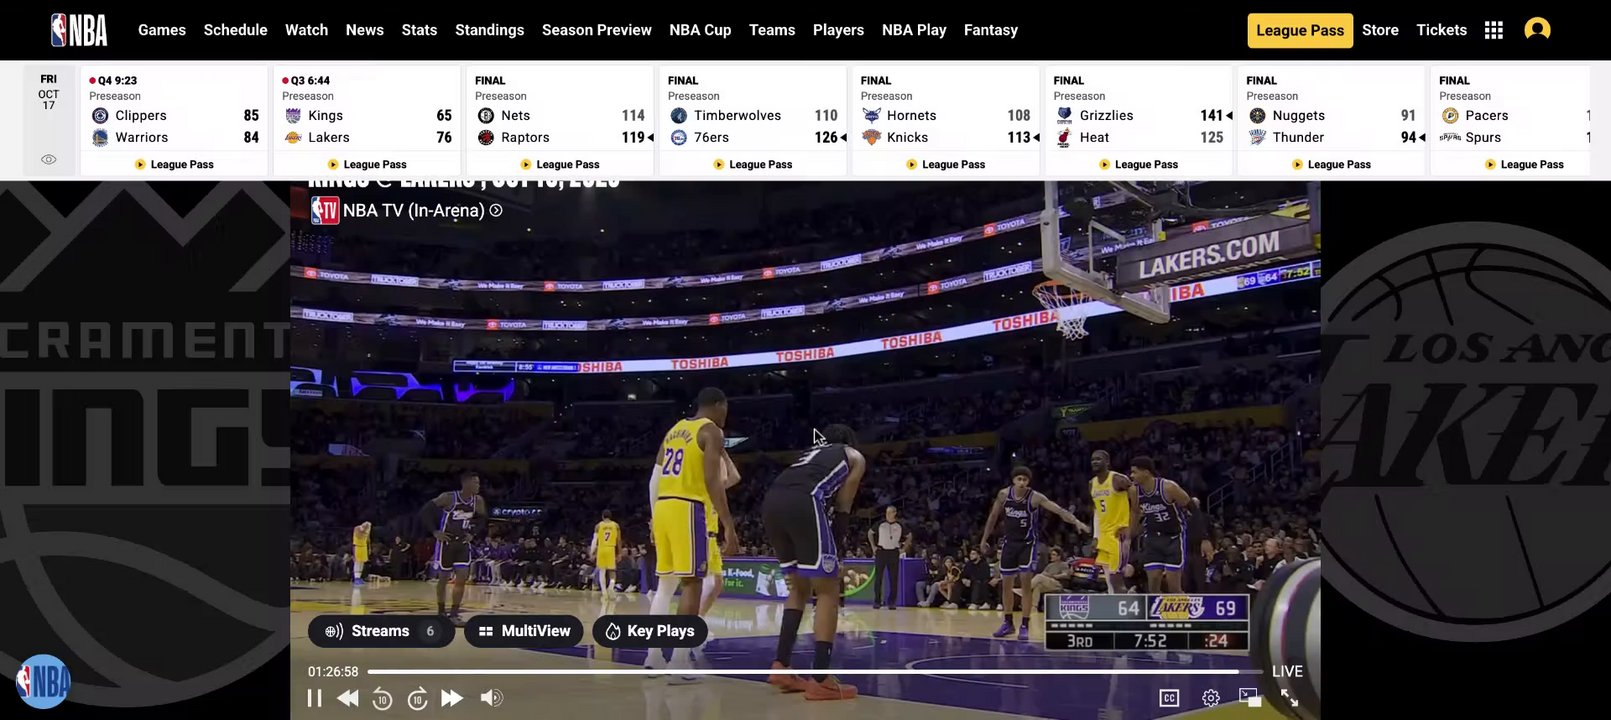The height and width of the screenshot is (720, 1611).
Task: Open Key Plays button
Action: pos(650,631)
